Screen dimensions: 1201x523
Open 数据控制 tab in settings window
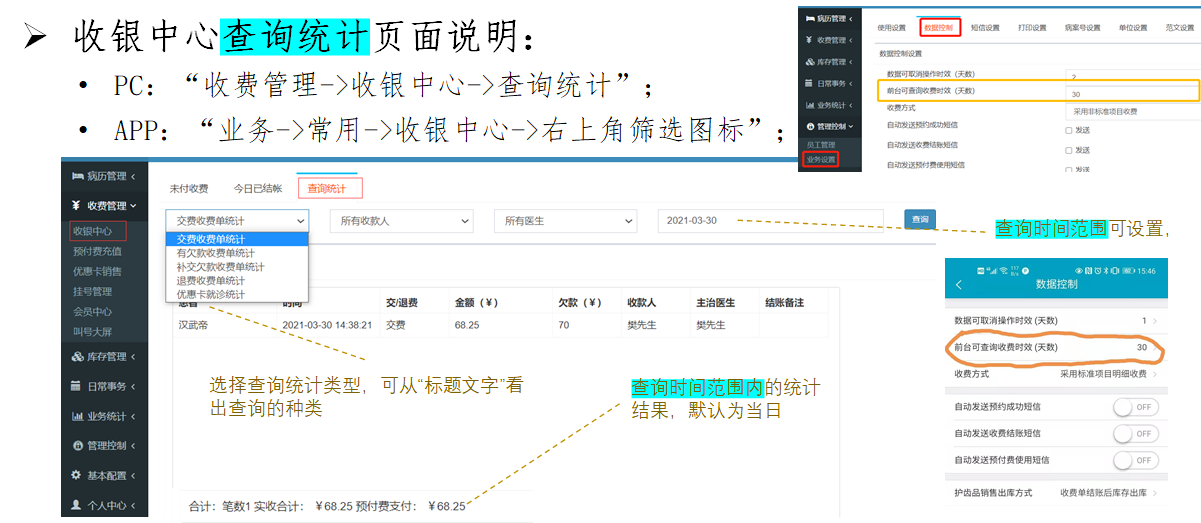(x=939, y=28)
